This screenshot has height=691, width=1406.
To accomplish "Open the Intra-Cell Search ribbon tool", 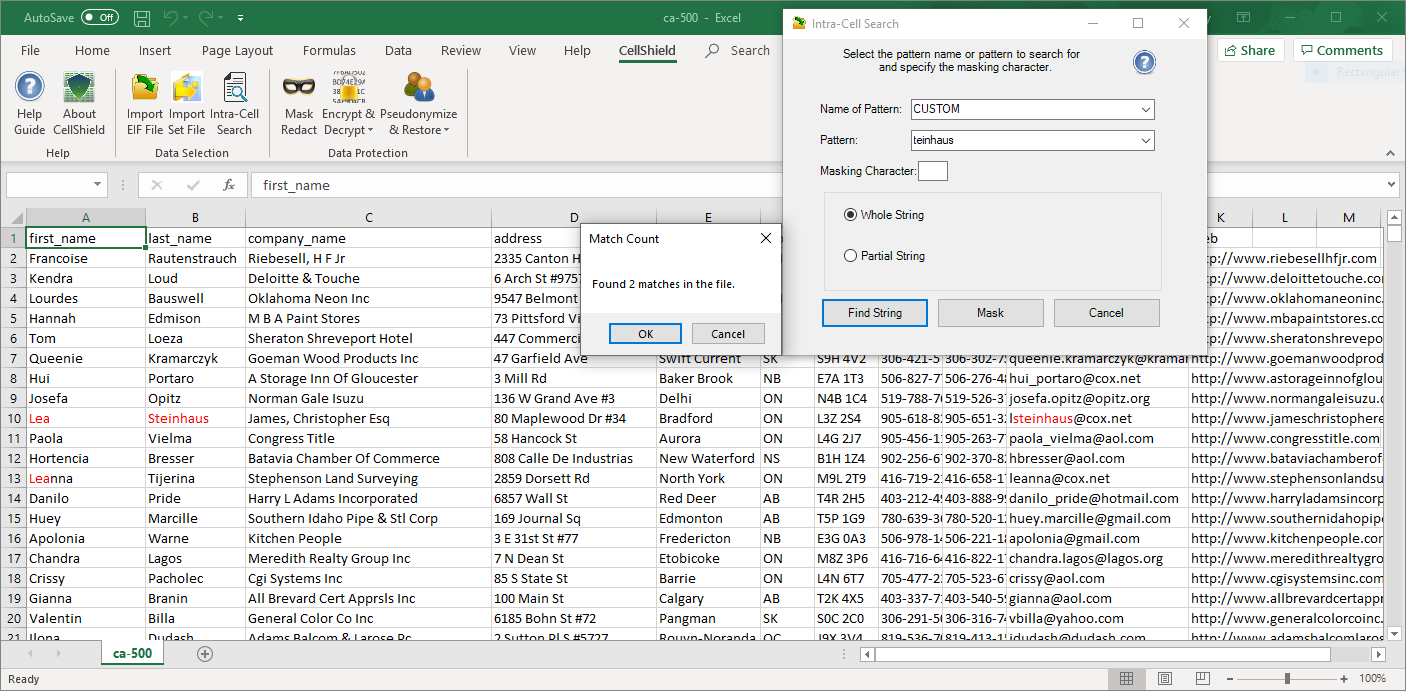I will pos(235,103).
